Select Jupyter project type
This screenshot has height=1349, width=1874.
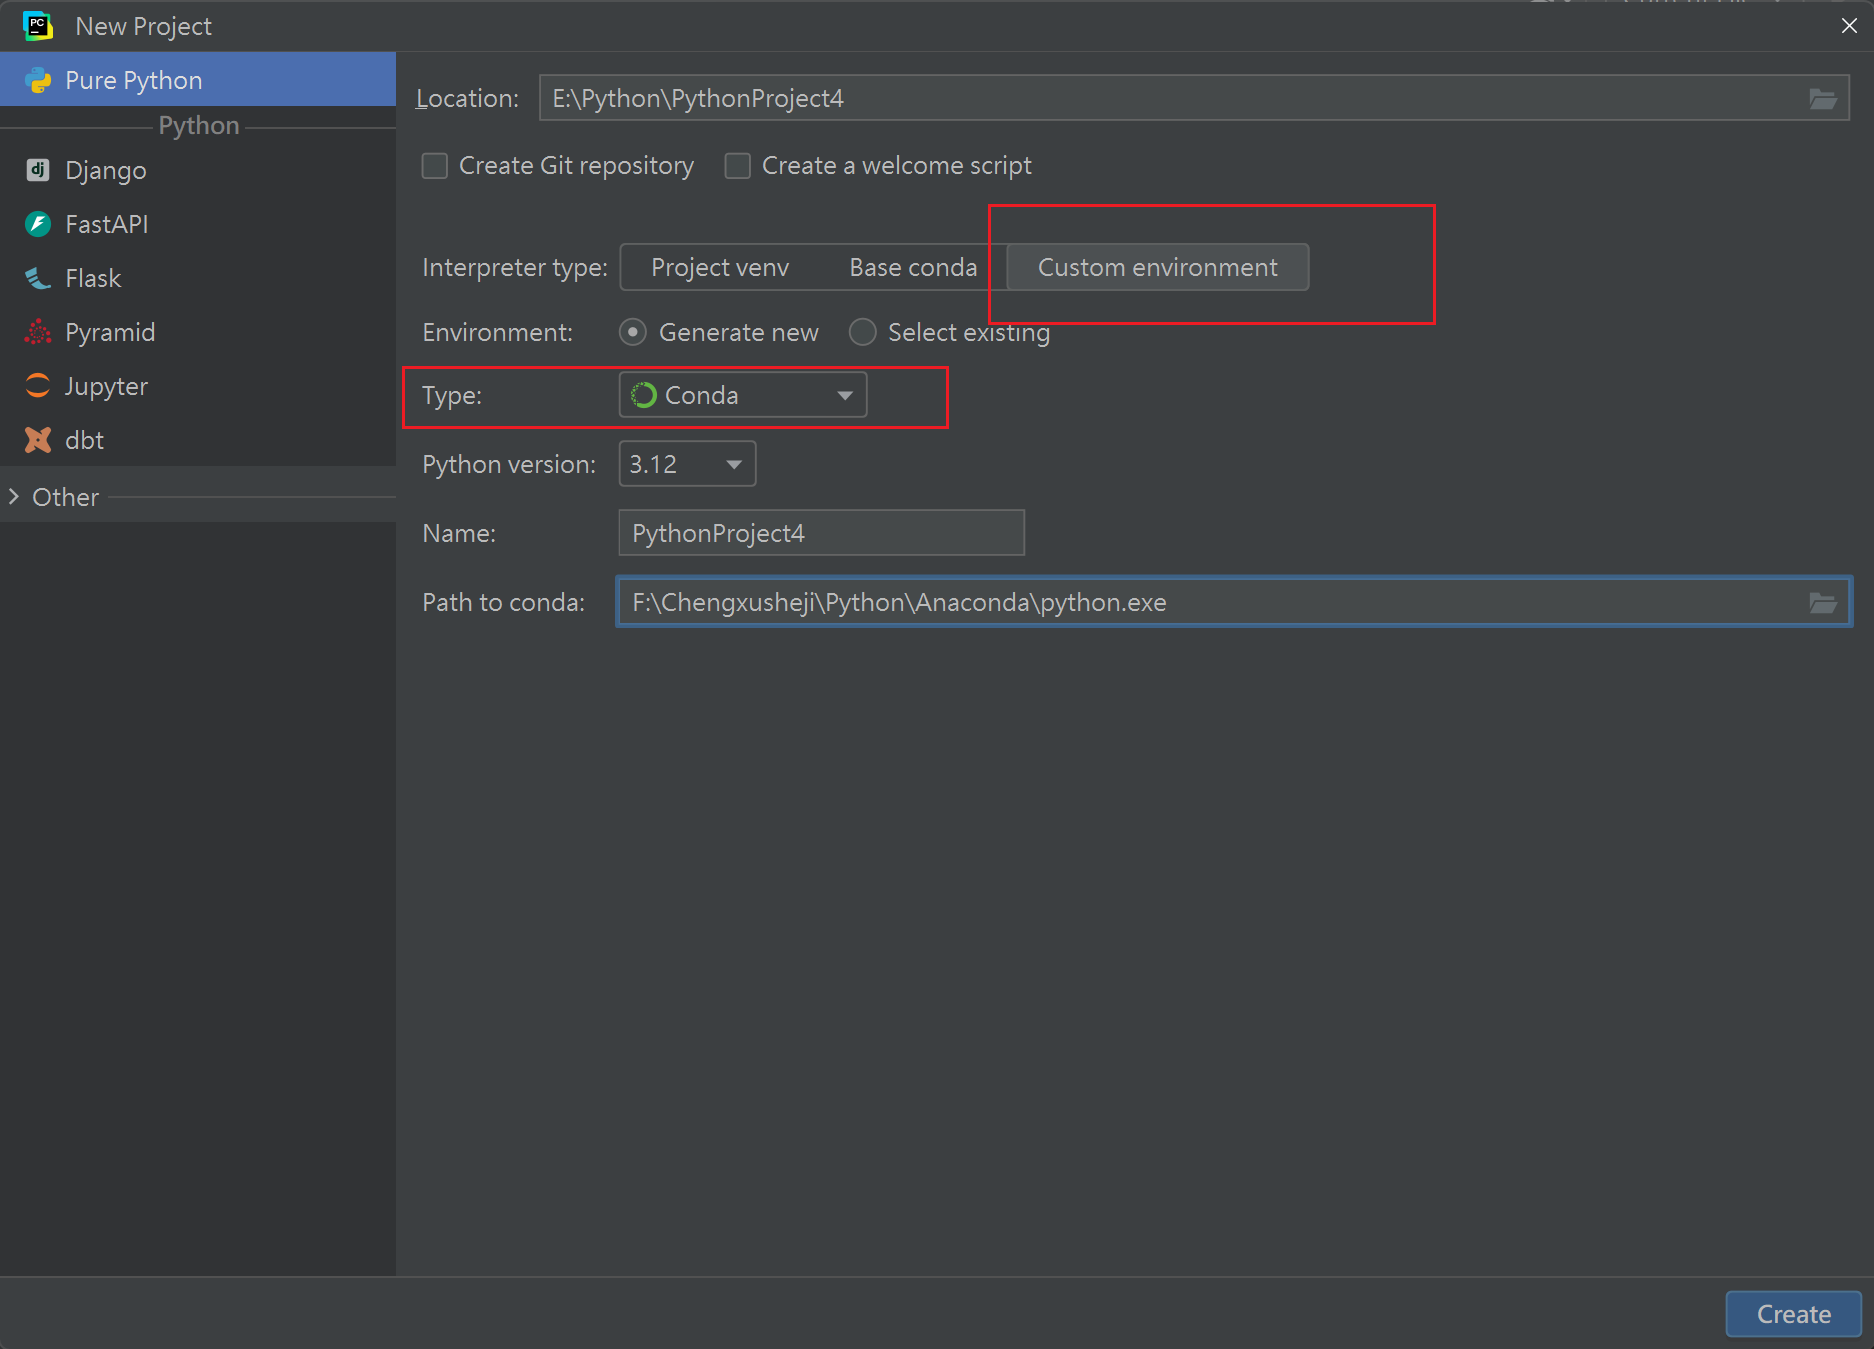coord(198,386)
